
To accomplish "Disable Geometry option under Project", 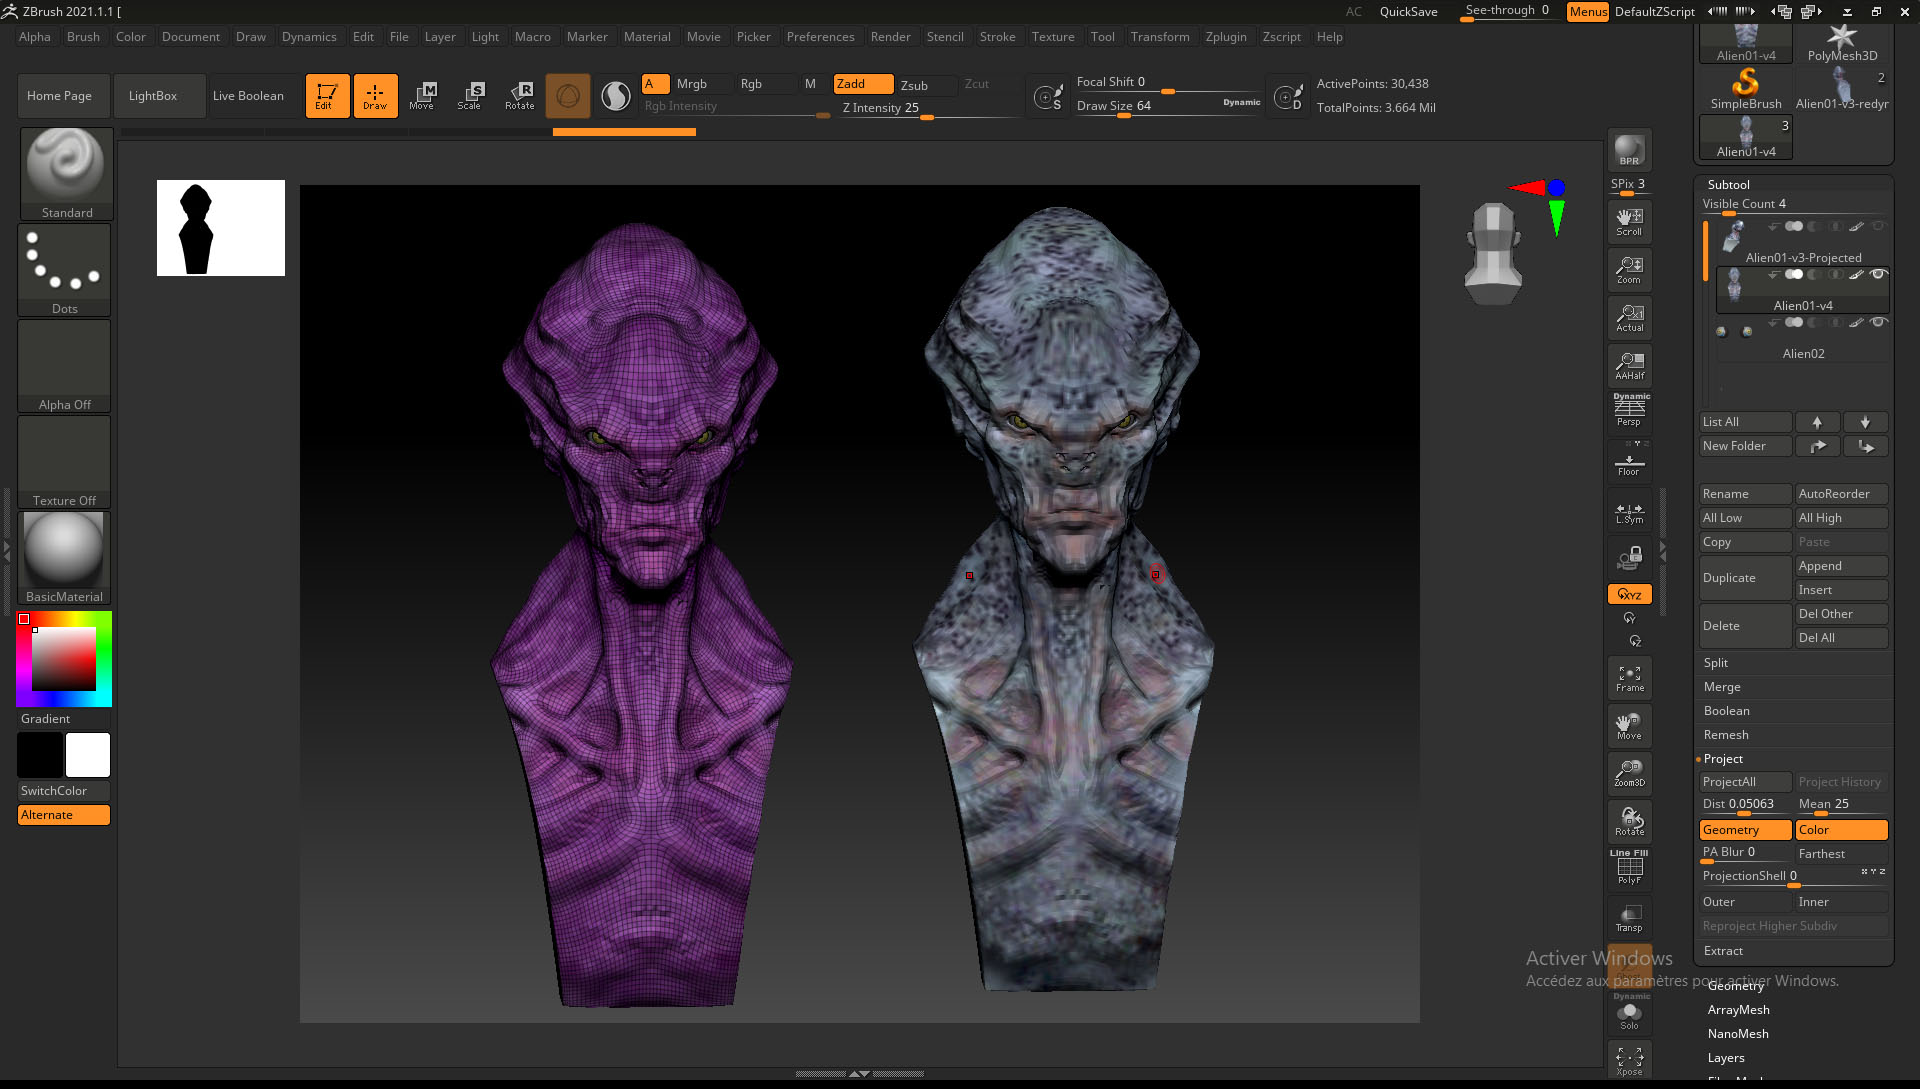I will pos(1744,830).
